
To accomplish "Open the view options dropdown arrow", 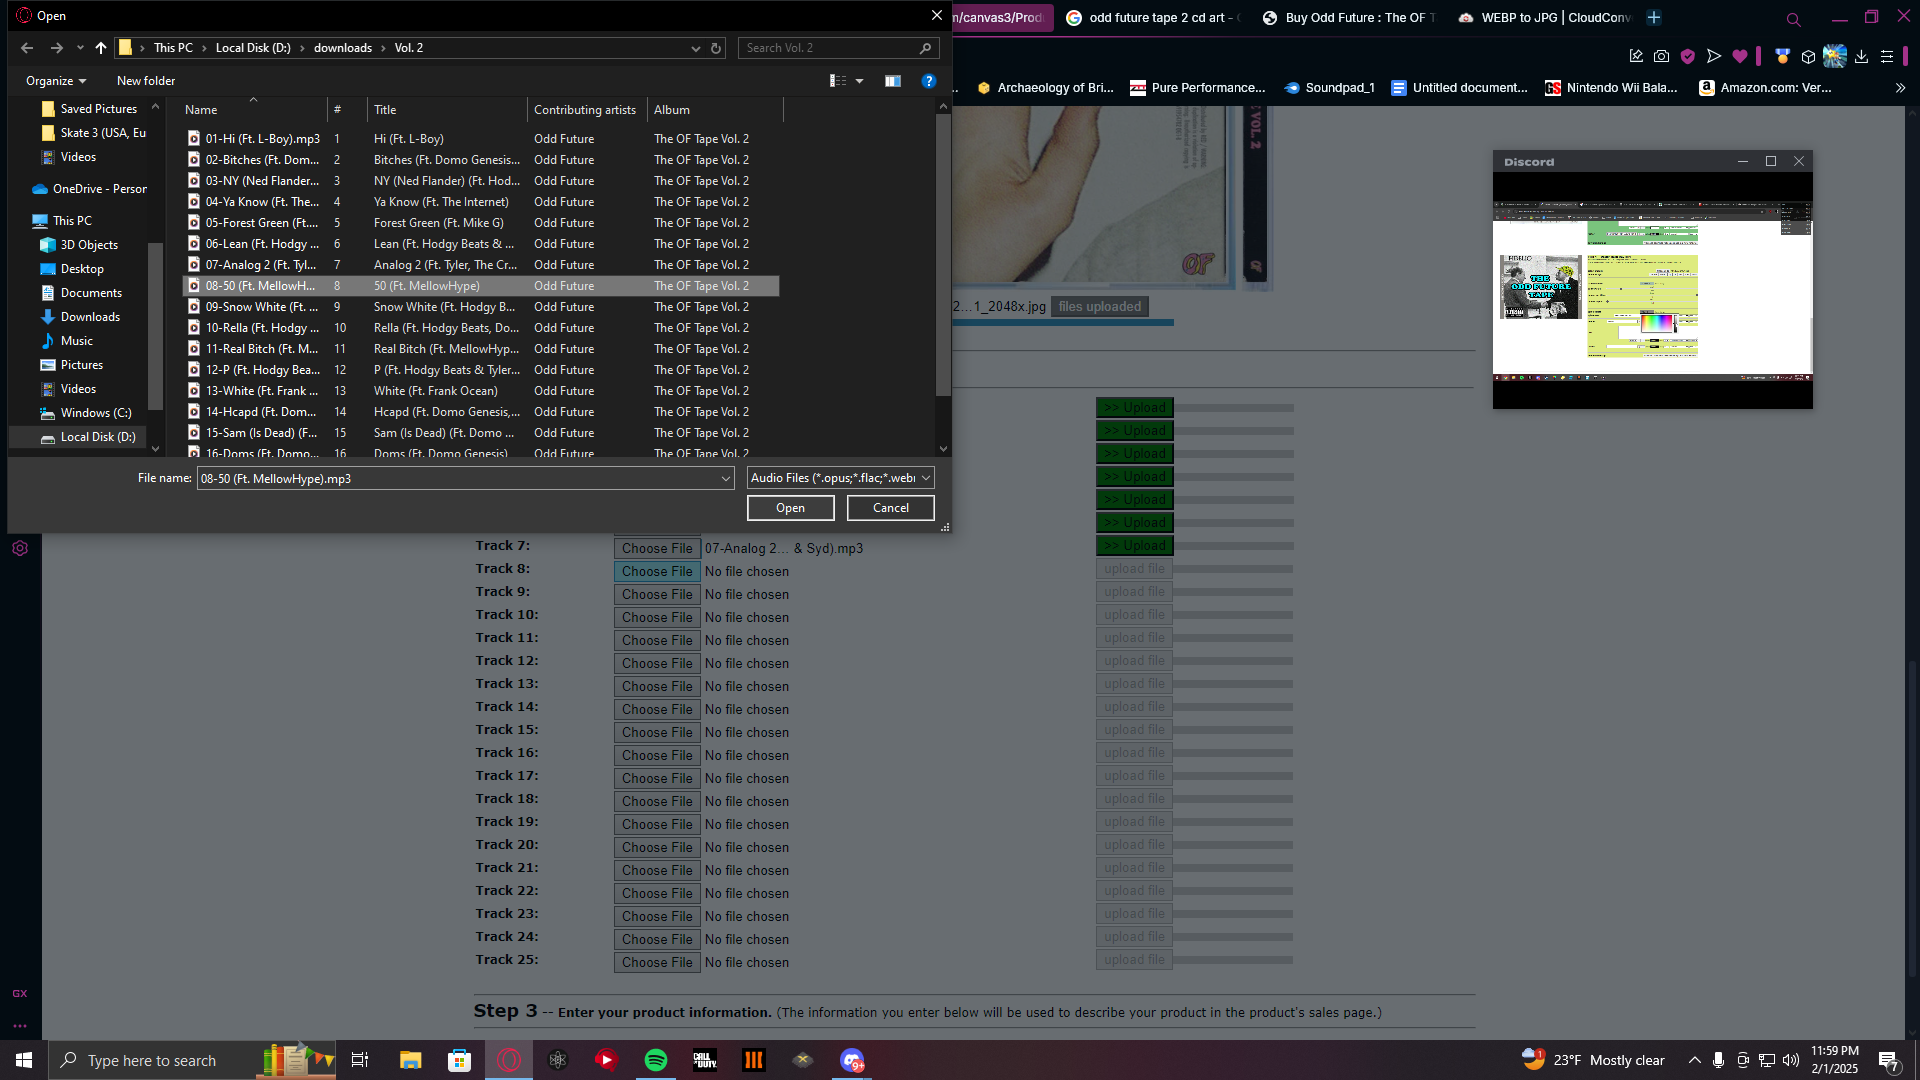I will point(859,81).
